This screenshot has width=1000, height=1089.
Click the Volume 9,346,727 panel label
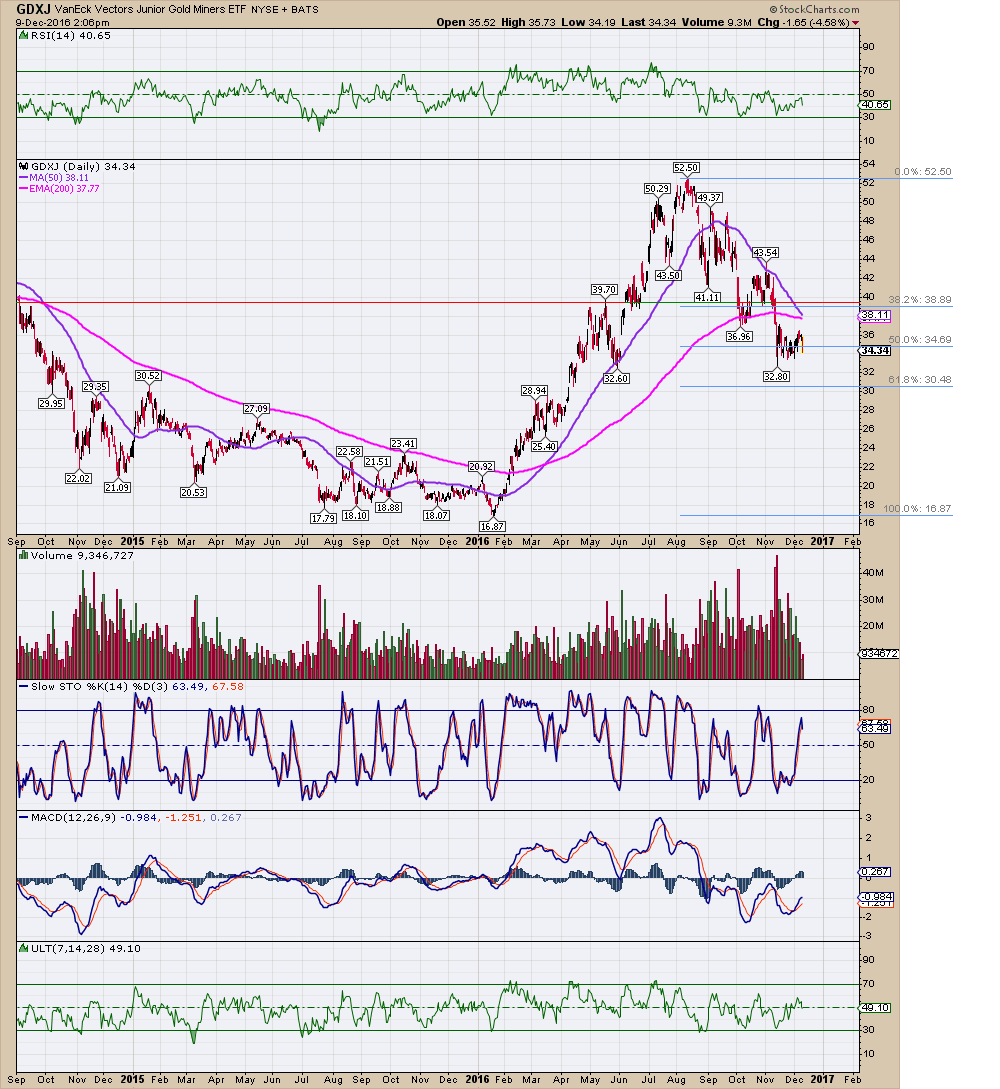click(76, 556)
